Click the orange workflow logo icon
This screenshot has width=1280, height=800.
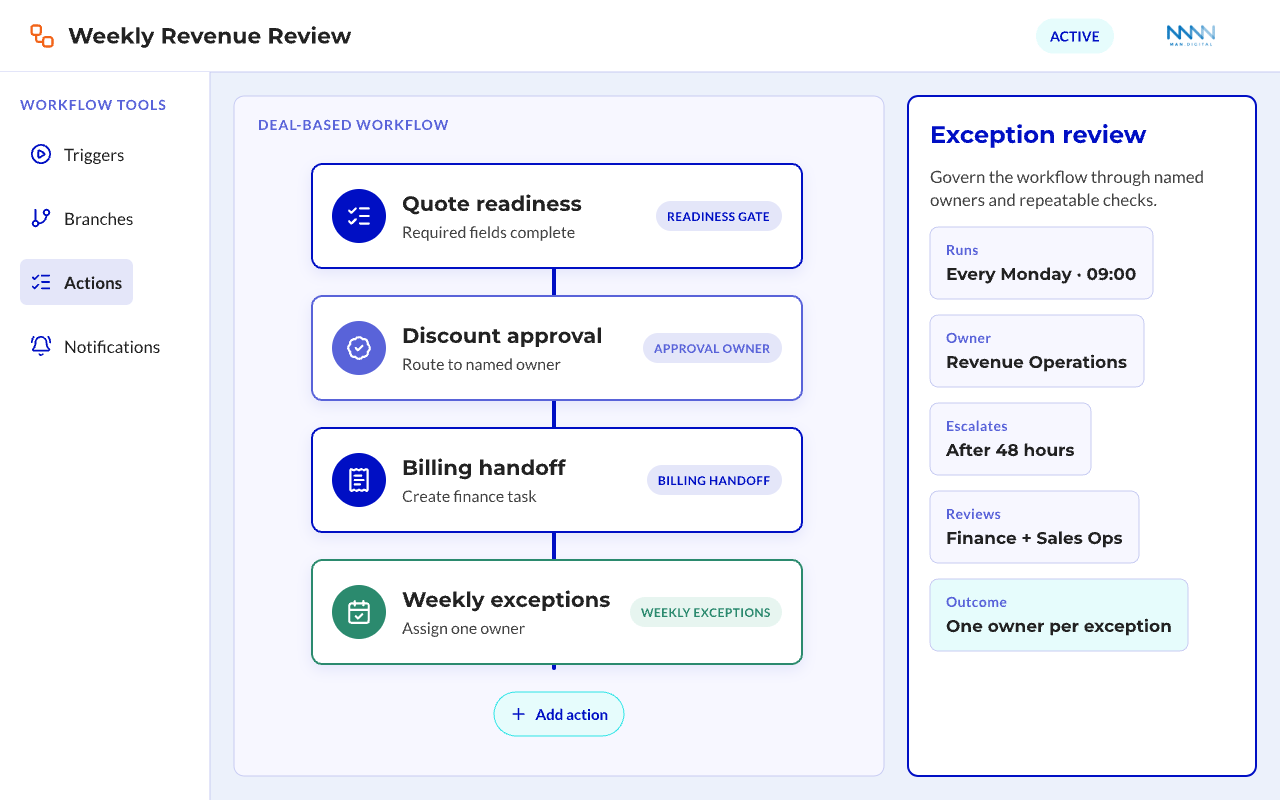pos(42,36)
